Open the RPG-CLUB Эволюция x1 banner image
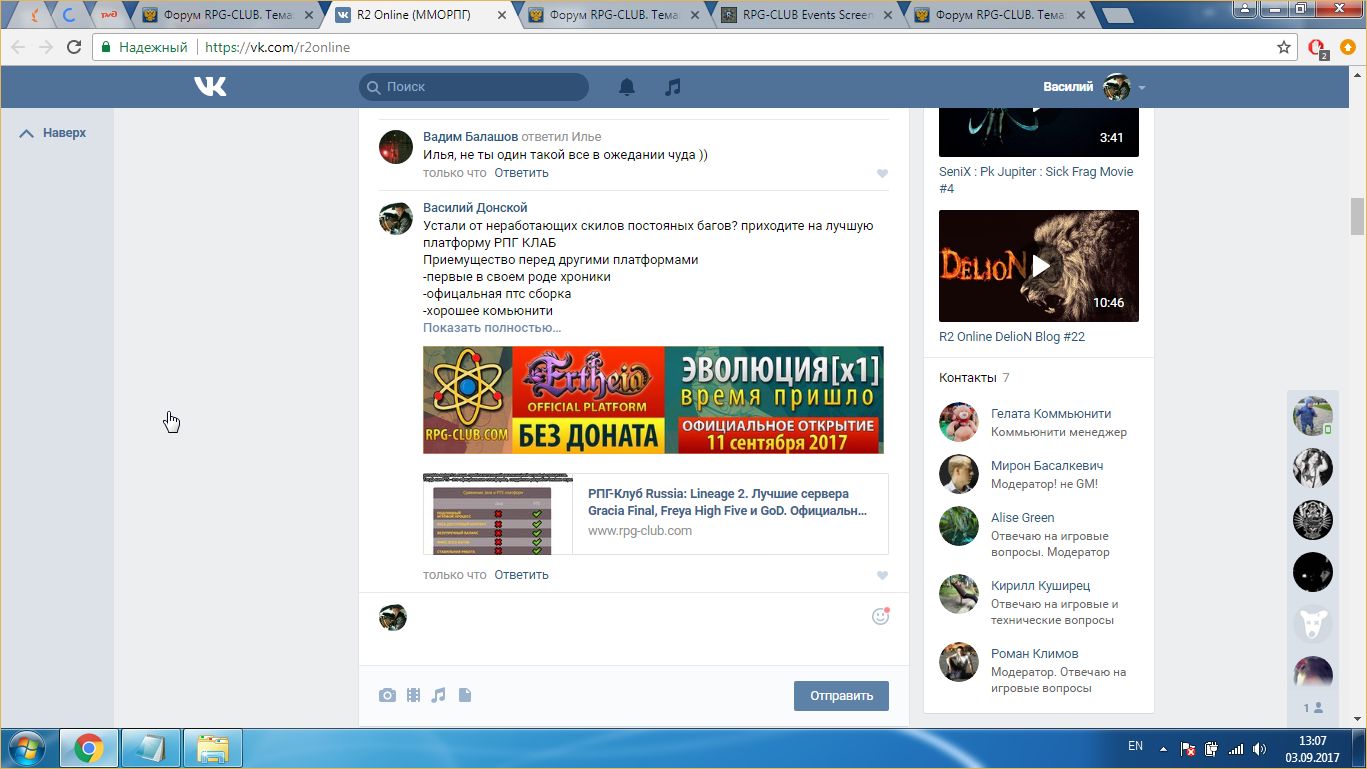Image resolution: width=1367 pixels, height=769 pixels. [653, 400]
